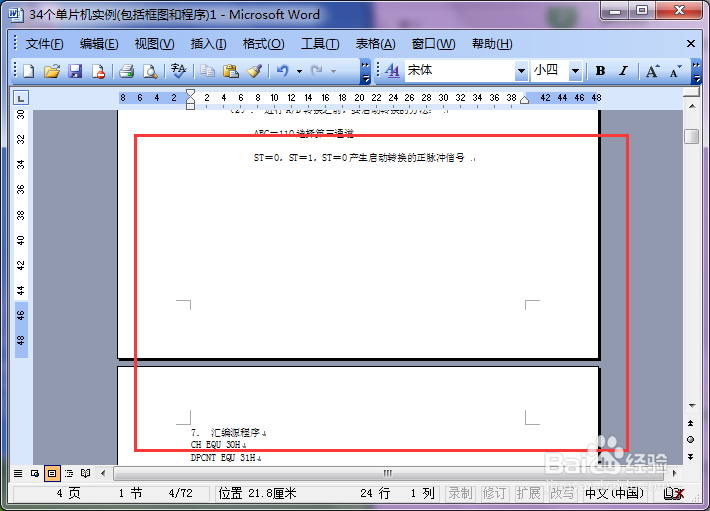Open the 帮助(H) menu
The image size is (710, 511).
[x=492, y=44]
